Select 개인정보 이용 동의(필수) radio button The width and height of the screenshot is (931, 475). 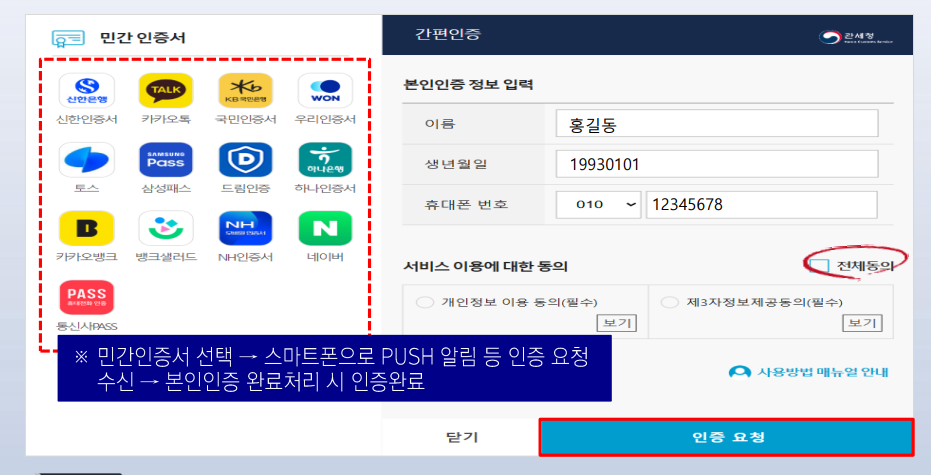click(425, 302)
